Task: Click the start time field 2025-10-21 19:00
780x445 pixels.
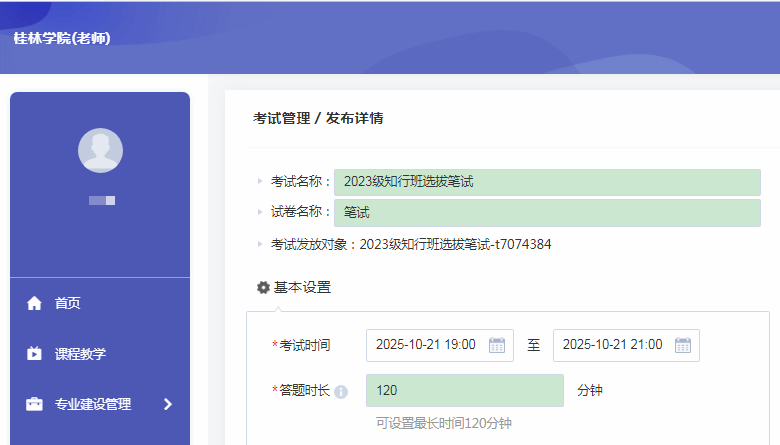Action: click(427, 345)
